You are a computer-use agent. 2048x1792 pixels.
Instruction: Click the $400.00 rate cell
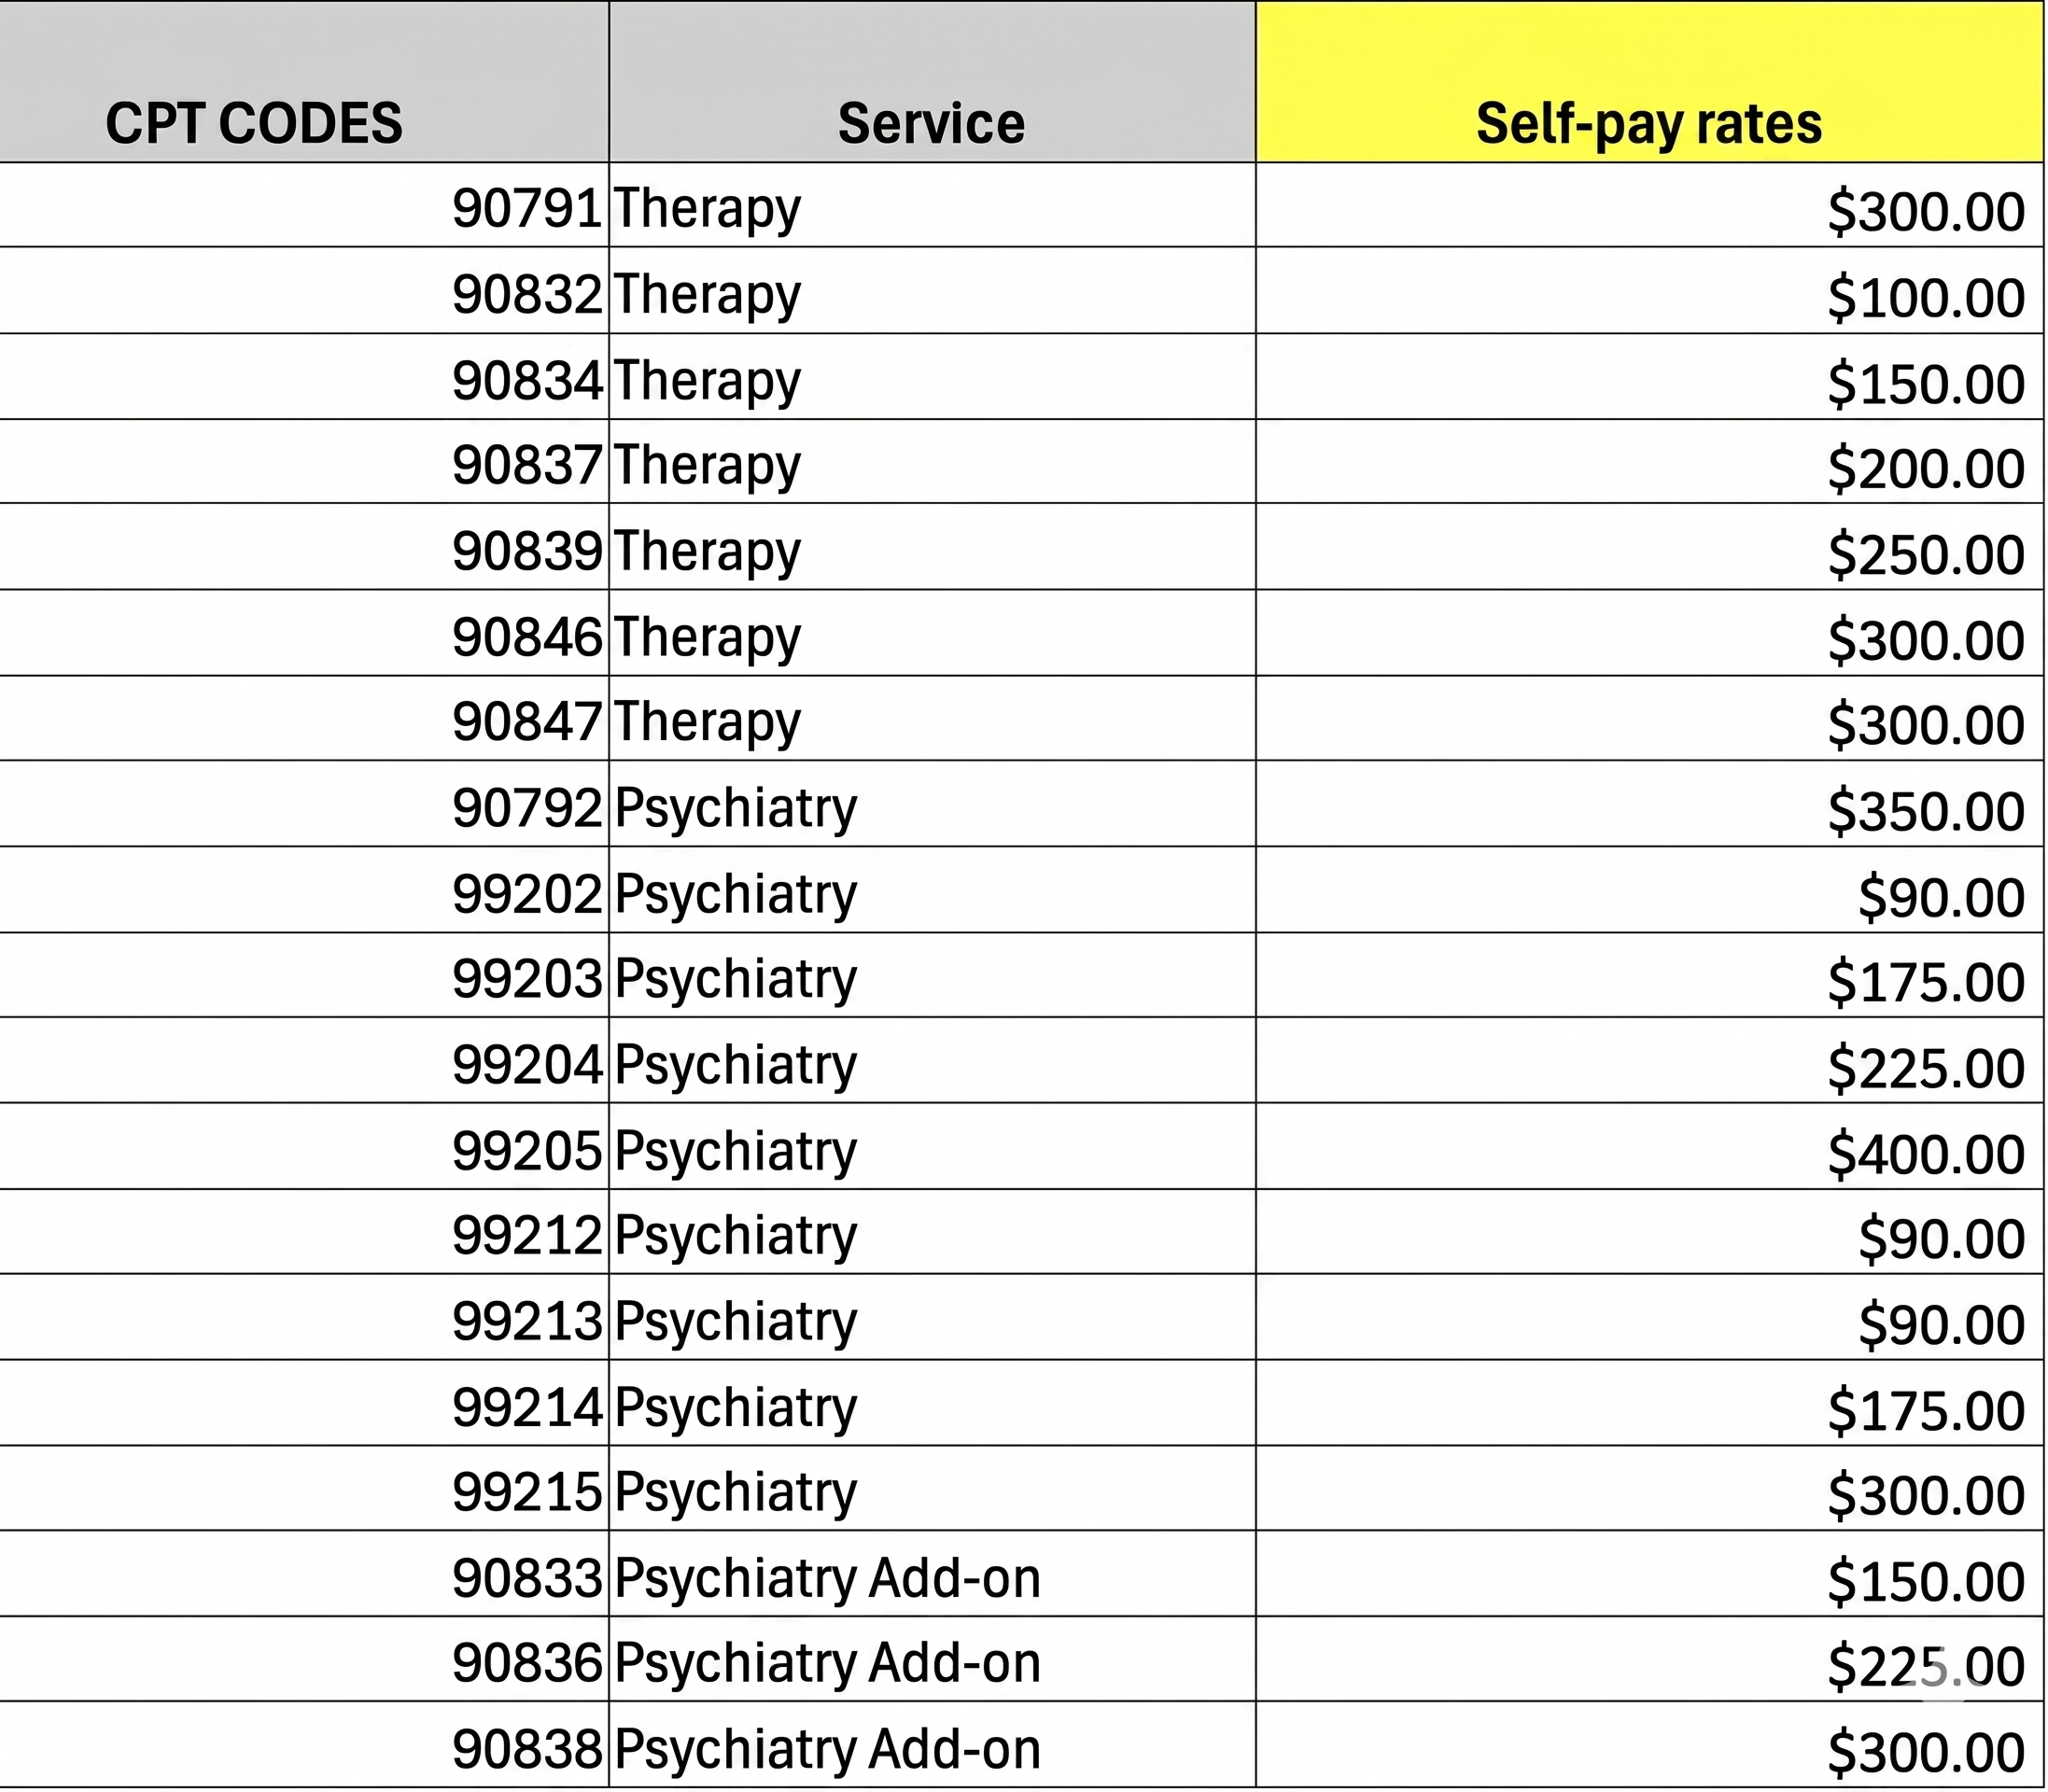[x=1649, y=1147]
